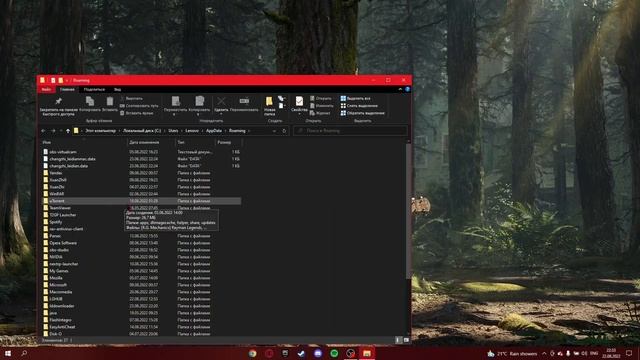Select the 'uTorrent' folder row
This screenshot has width=640, height=360.
[x=141, y=201]
